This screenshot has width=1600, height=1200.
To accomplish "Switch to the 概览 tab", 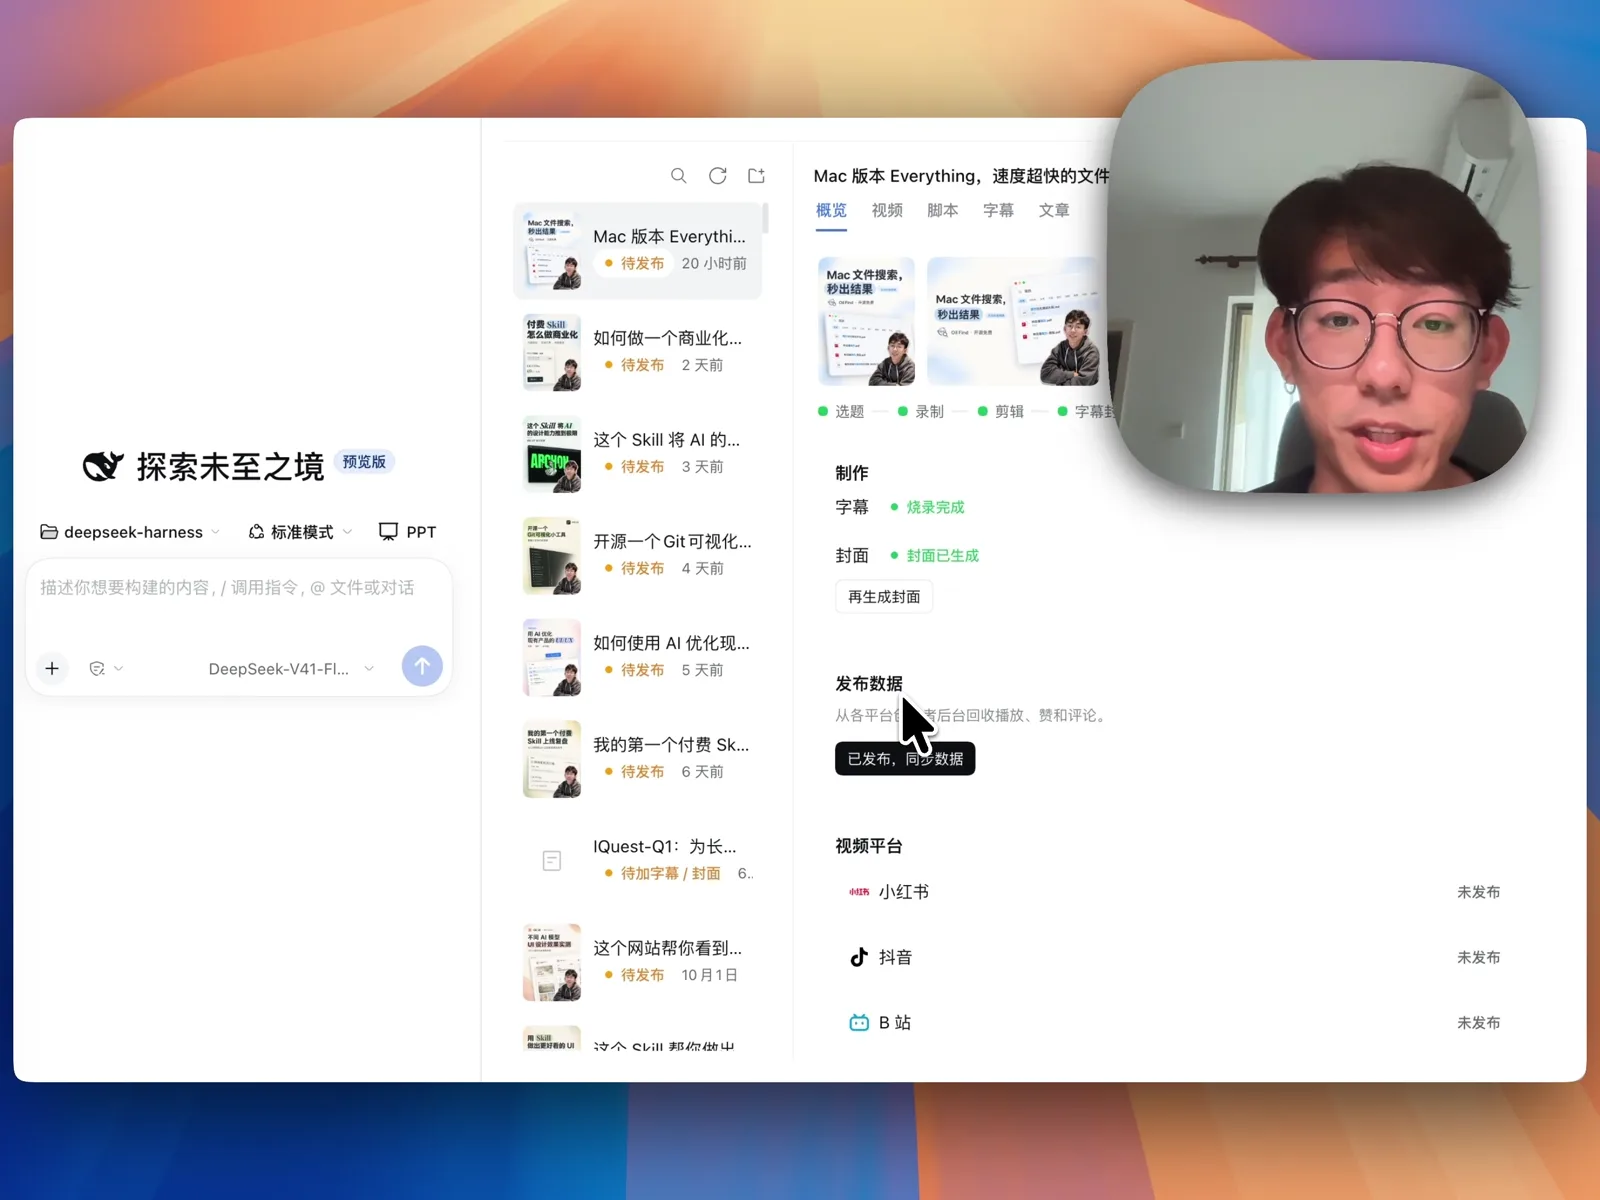I will click(831, 210).
